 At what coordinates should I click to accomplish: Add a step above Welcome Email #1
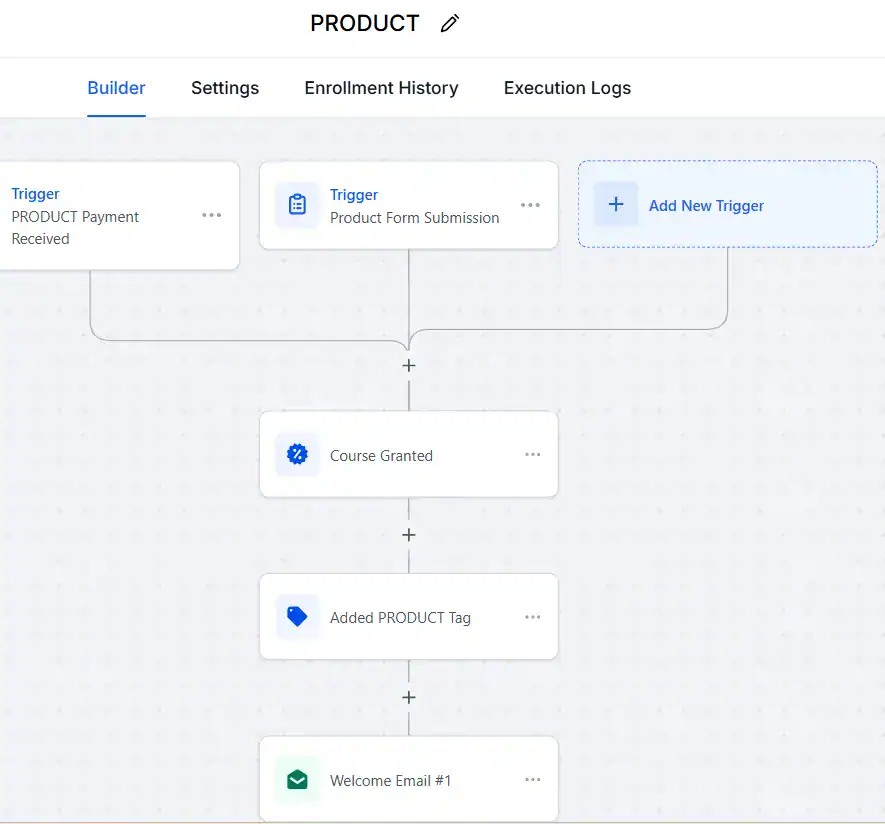click(409, 698)
